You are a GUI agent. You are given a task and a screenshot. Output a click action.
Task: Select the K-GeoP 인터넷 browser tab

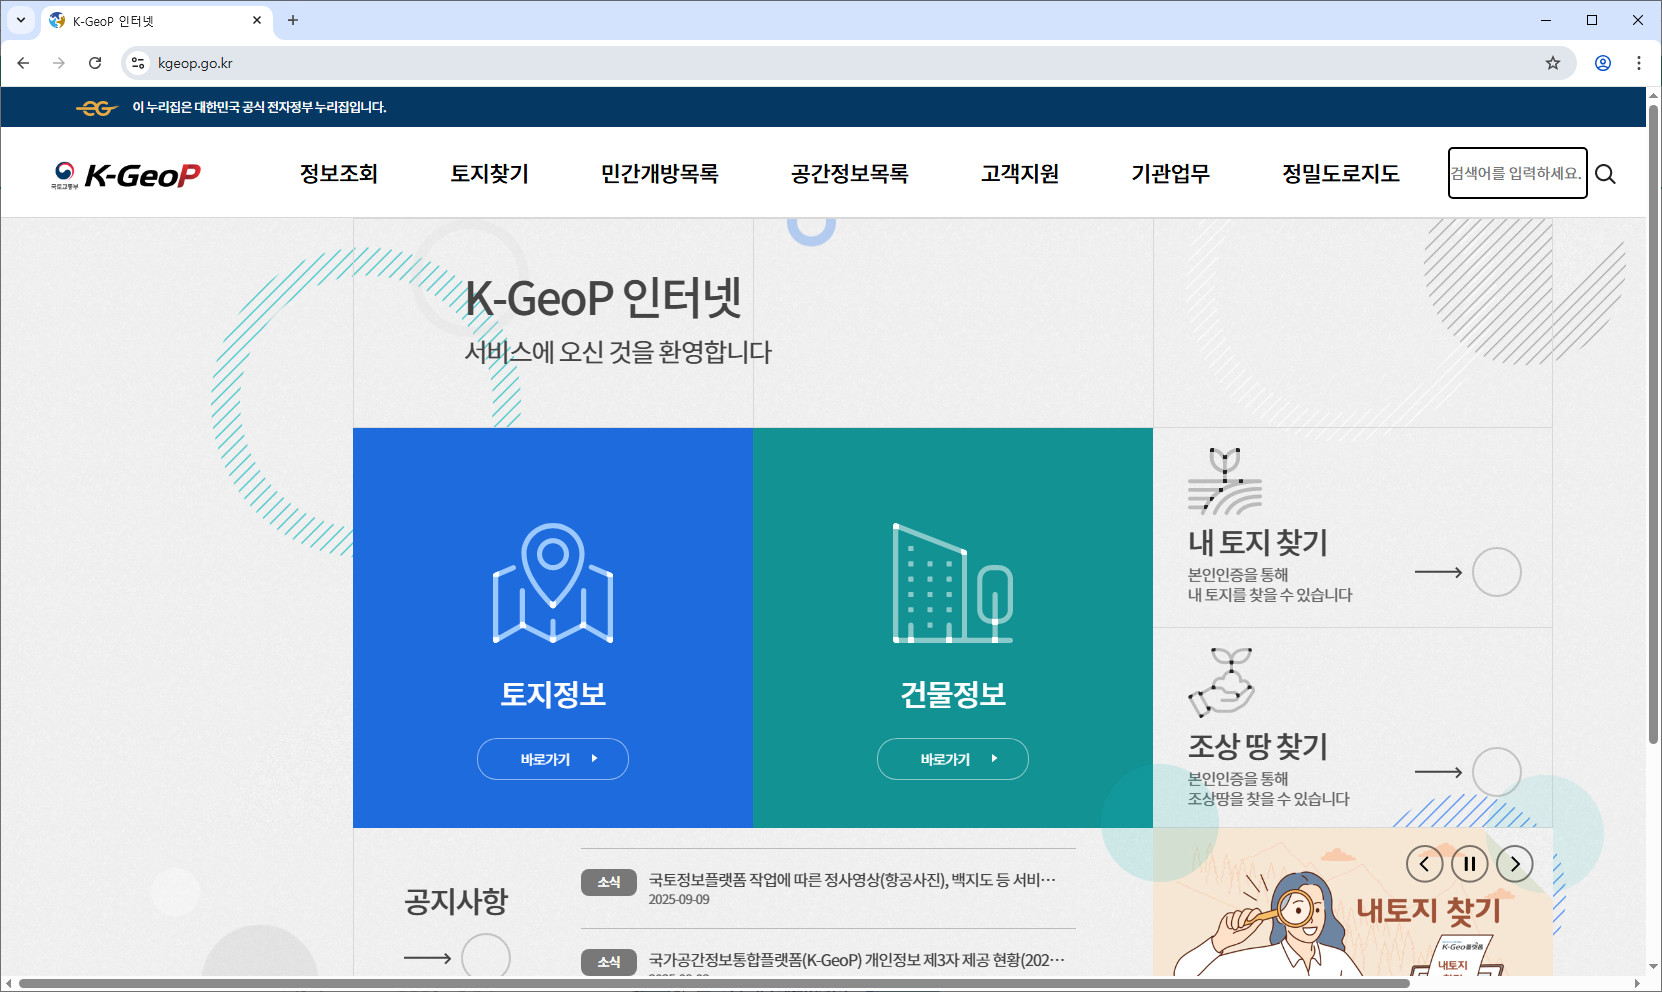tap(157, 21)
